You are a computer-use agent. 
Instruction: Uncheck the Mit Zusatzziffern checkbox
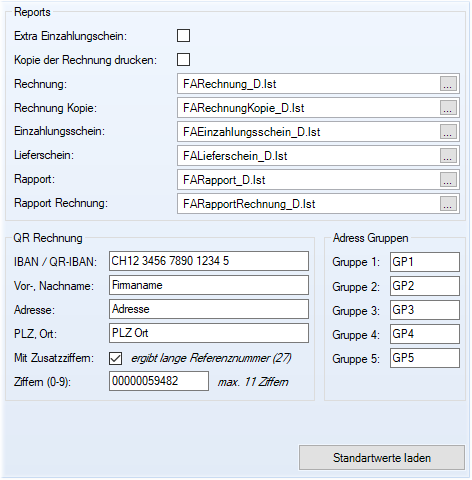tap(115, 359)
